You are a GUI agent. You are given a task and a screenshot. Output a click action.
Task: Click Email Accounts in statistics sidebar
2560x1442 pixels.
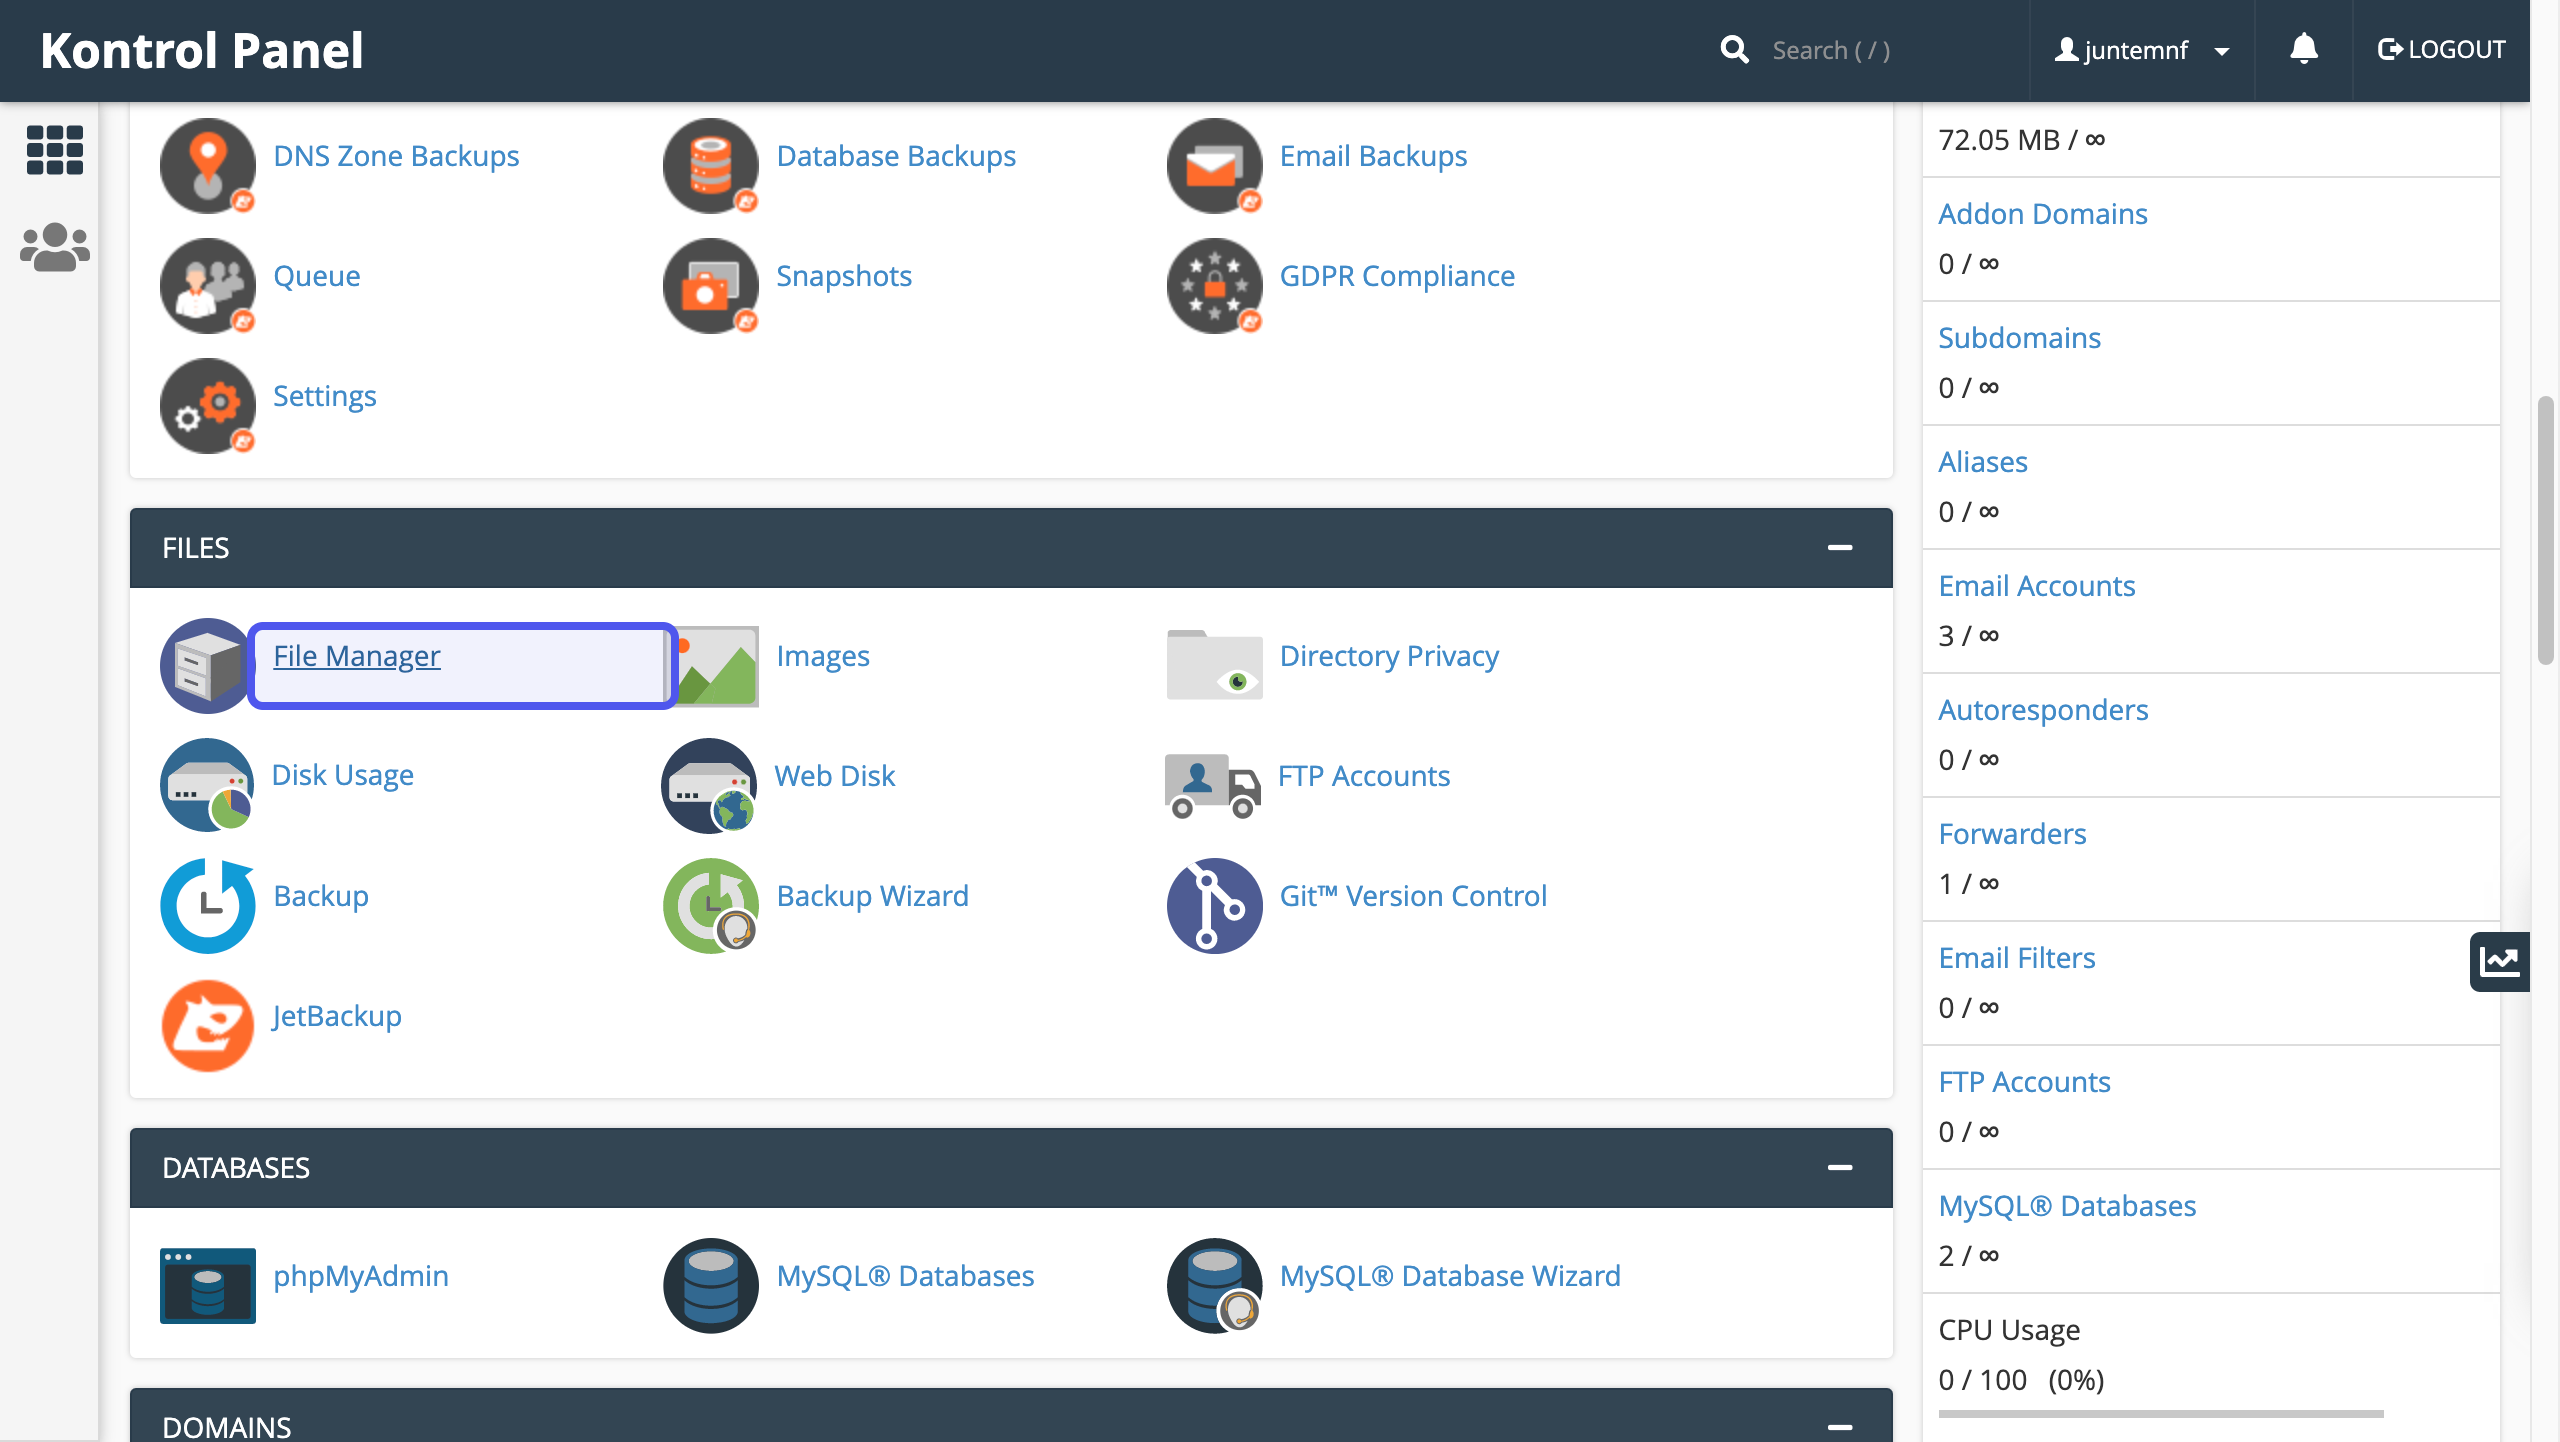click(2036, 585)
